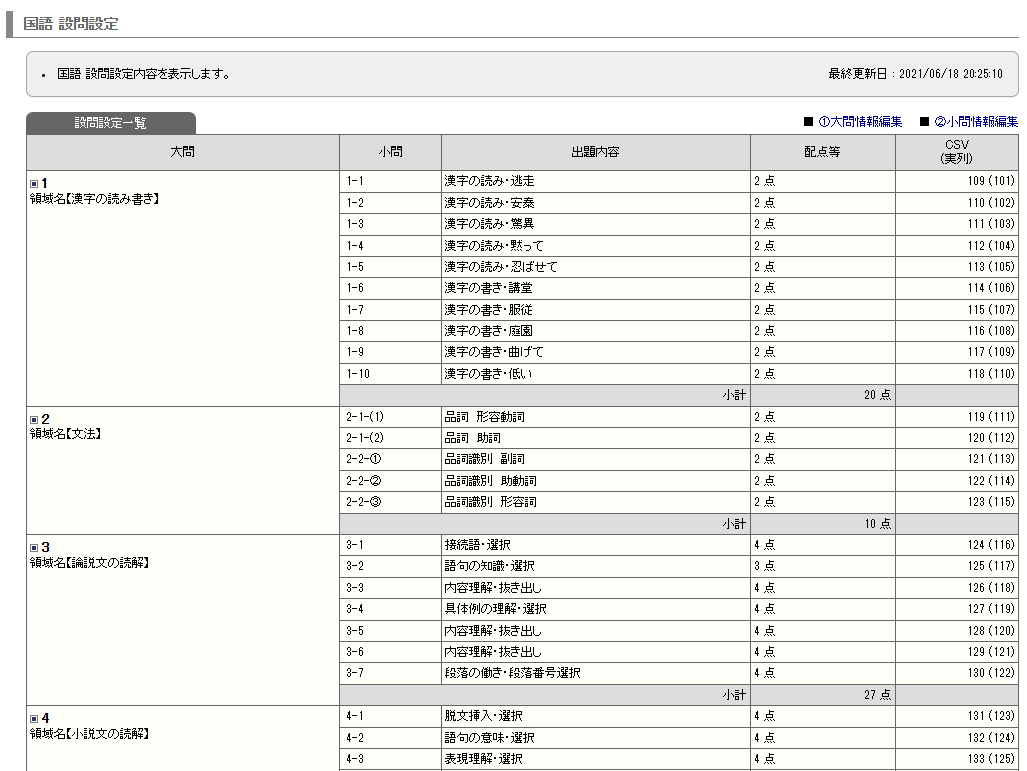This screenshot has width=1027, height=771.
Task: Click subtotal value 20 点
Action: tap(877, 395)
